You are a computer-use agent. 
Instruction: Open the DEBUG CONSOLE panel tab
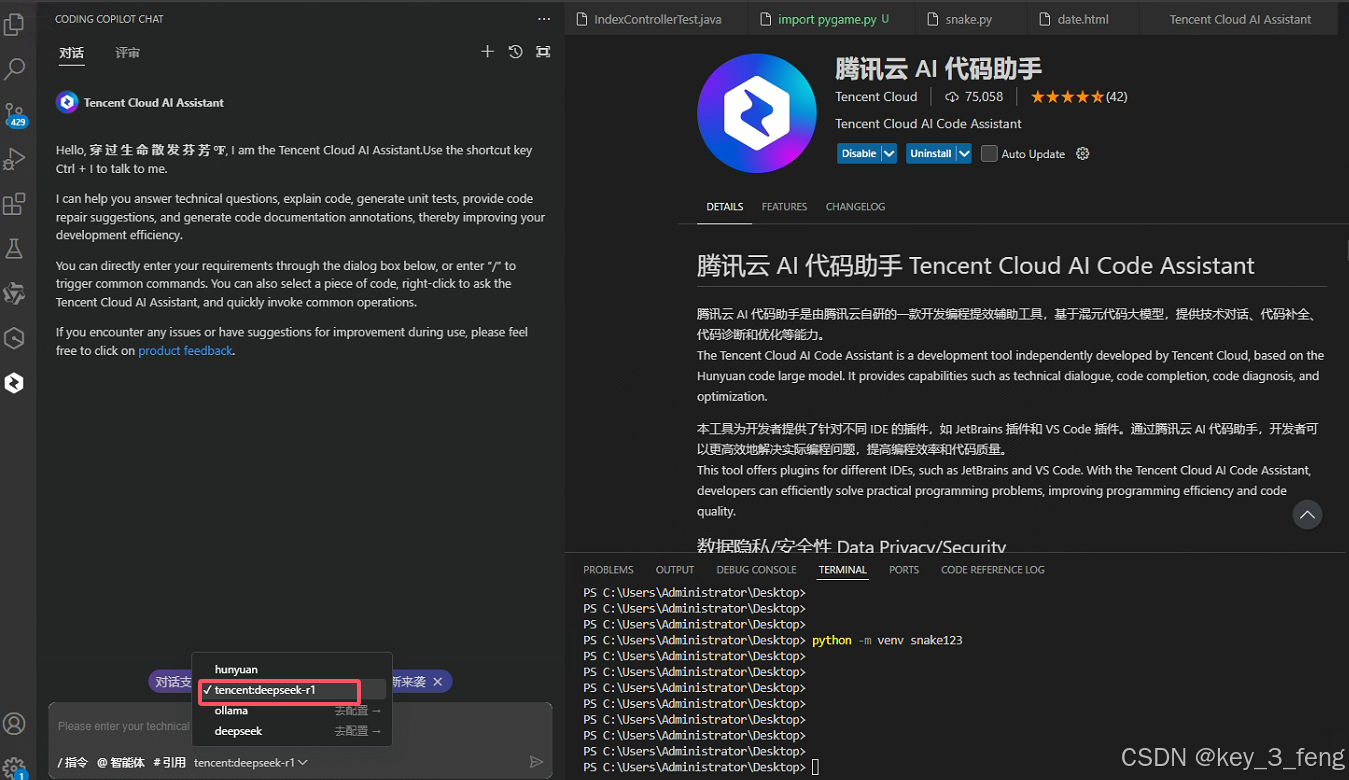coord(756,570)
